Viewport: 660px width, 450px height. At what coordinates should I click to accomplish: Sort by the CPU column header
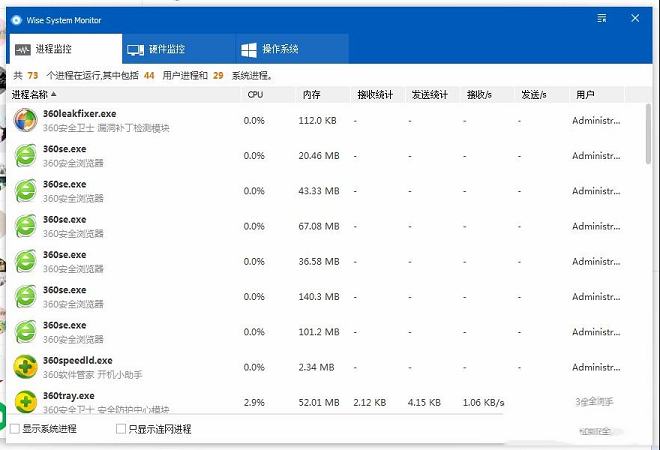point(255,95)
